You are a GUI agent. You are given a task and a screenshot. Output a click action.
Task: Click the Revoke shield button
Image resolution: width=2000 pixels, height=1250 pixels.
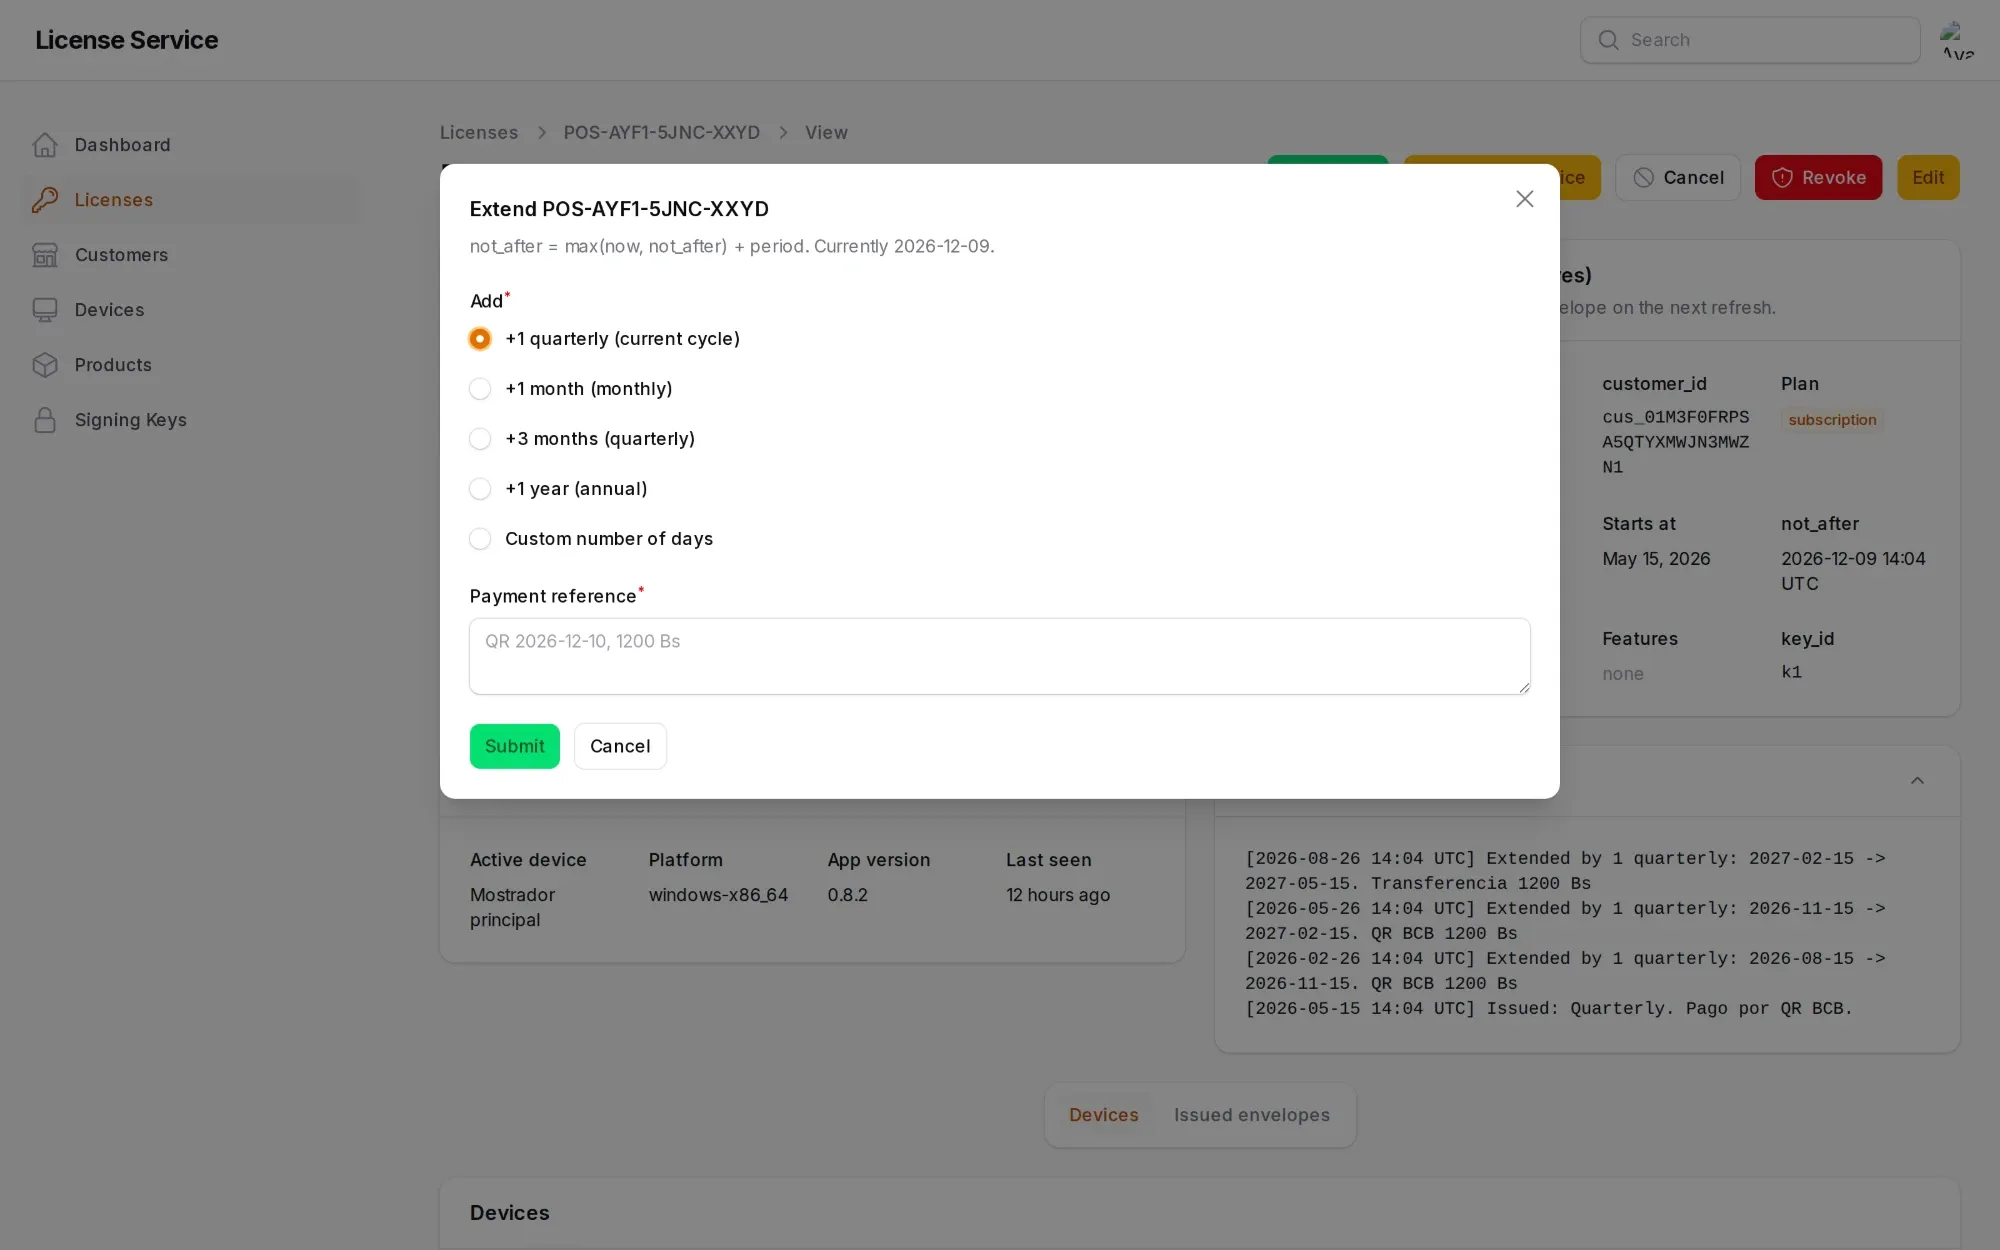click(x=1818, y=178)
